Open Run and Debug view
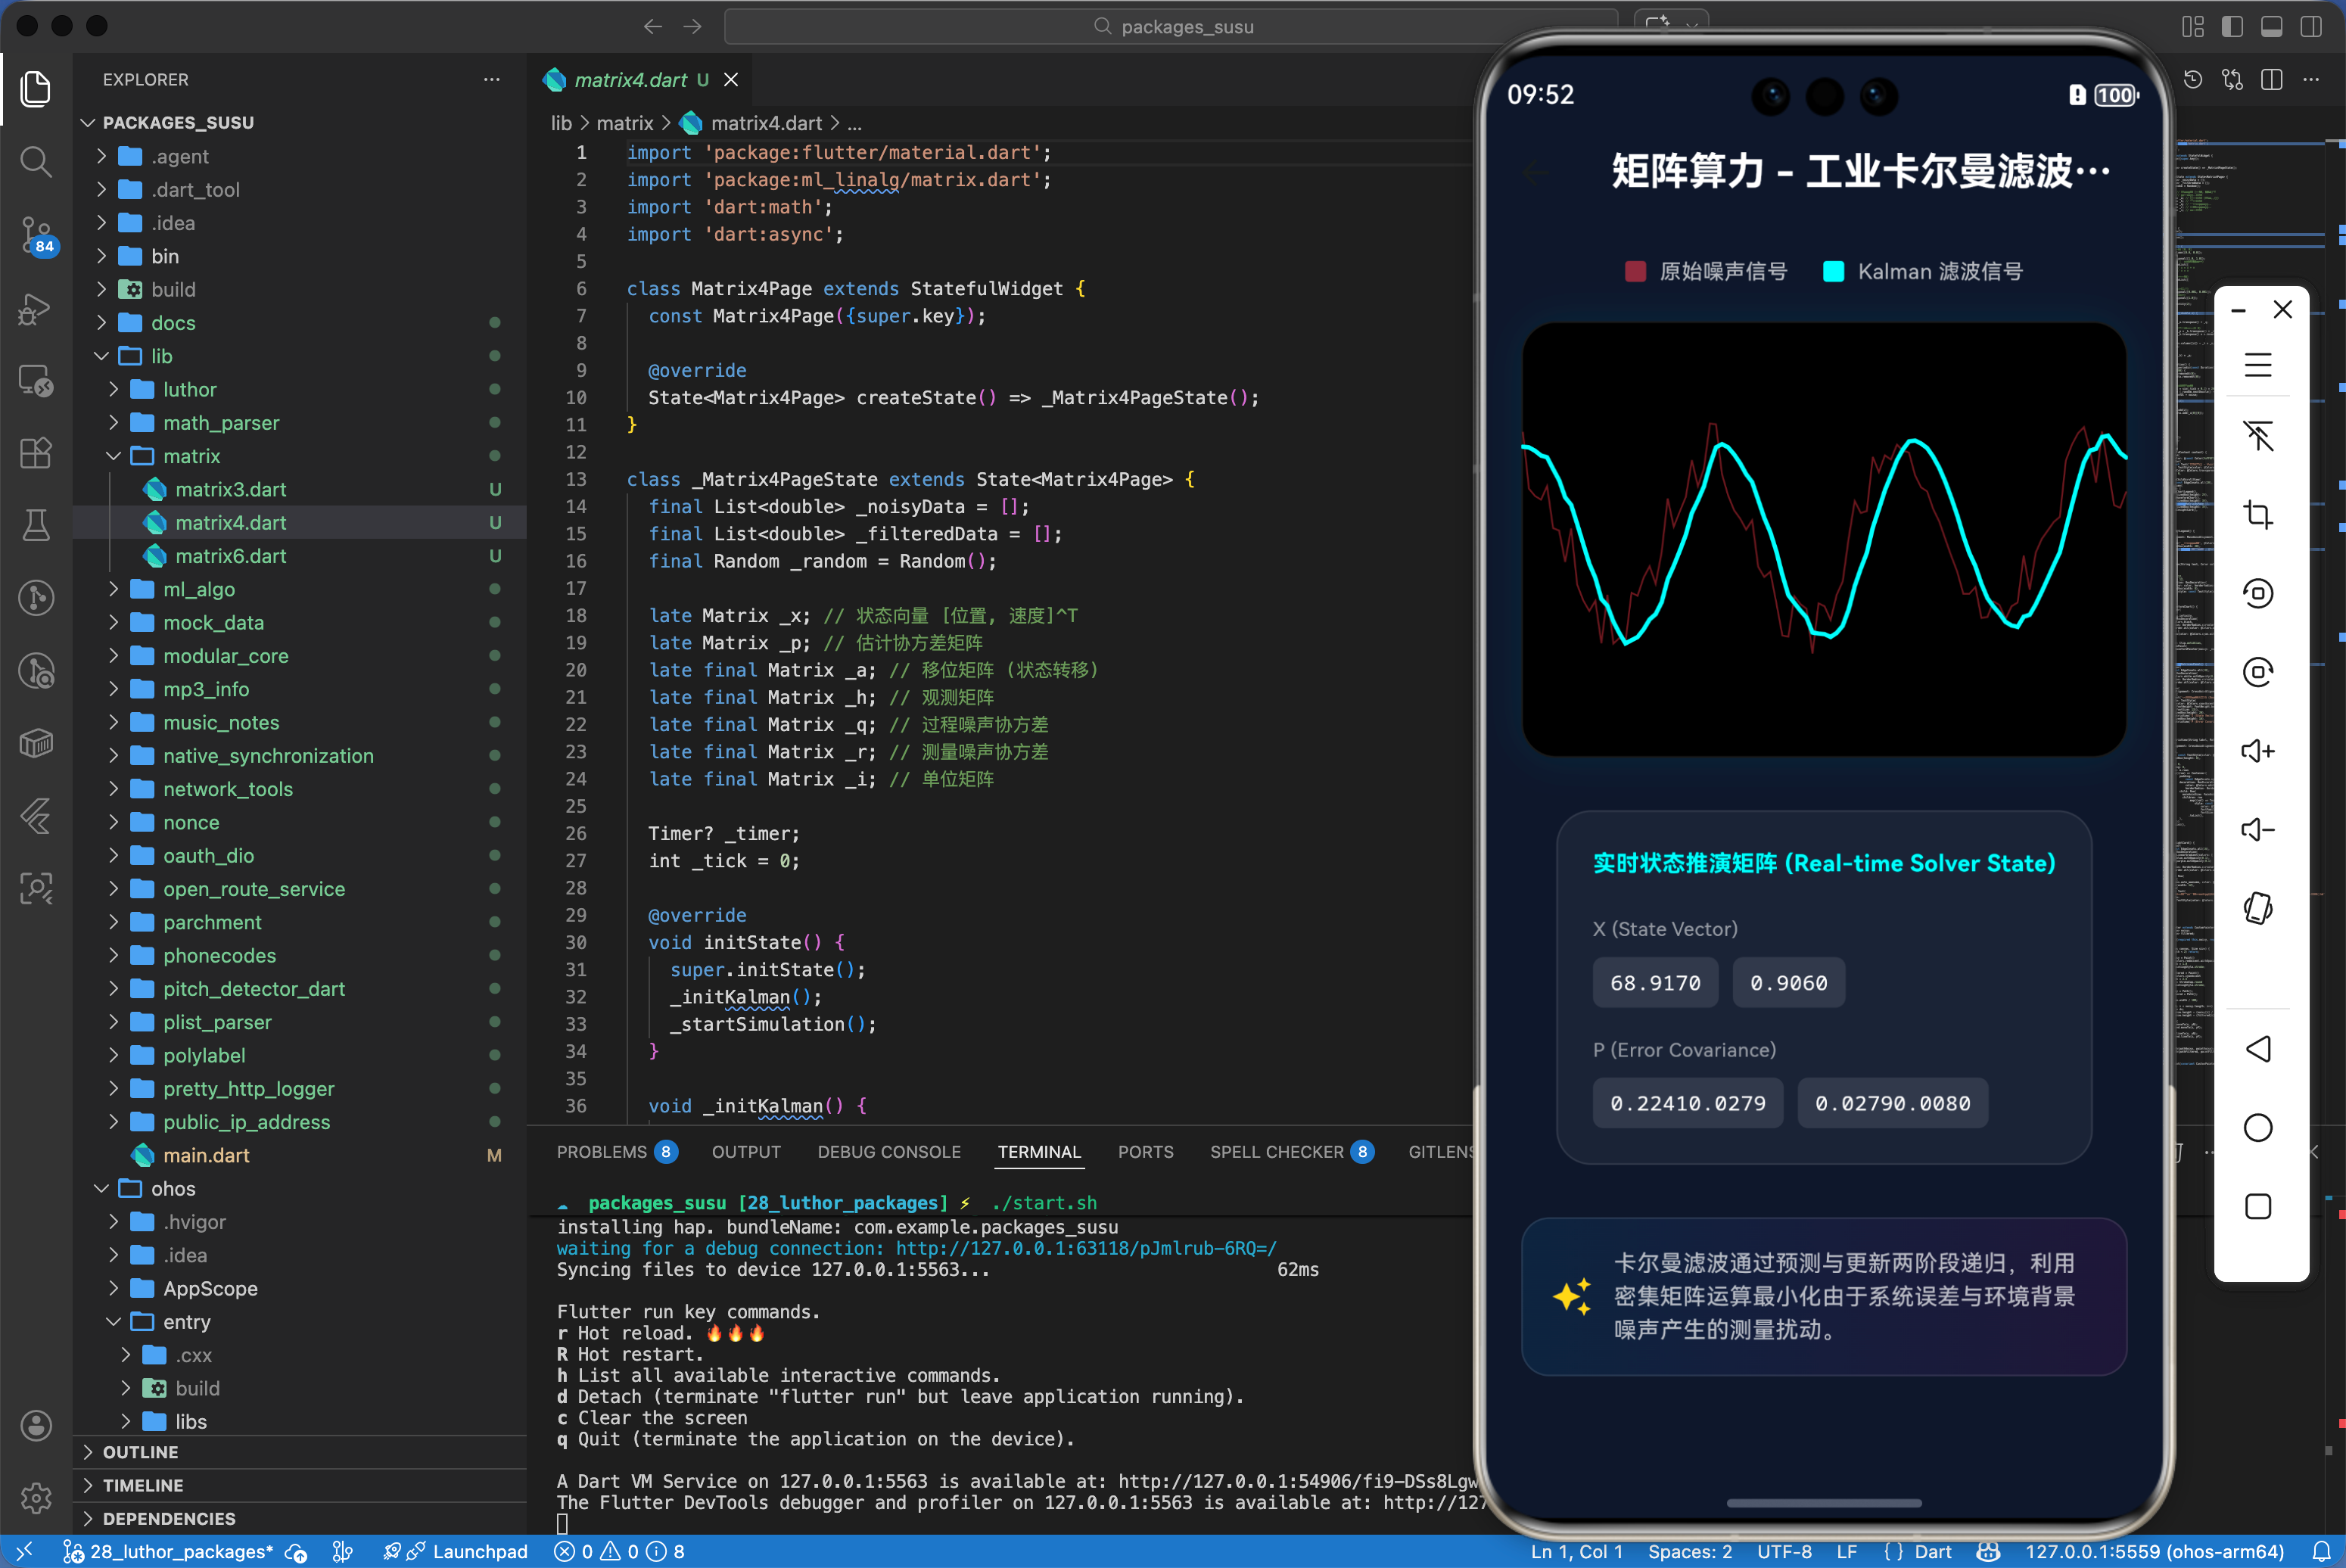This screenshot has height=1568, width=2346. [x=36, y=309]
